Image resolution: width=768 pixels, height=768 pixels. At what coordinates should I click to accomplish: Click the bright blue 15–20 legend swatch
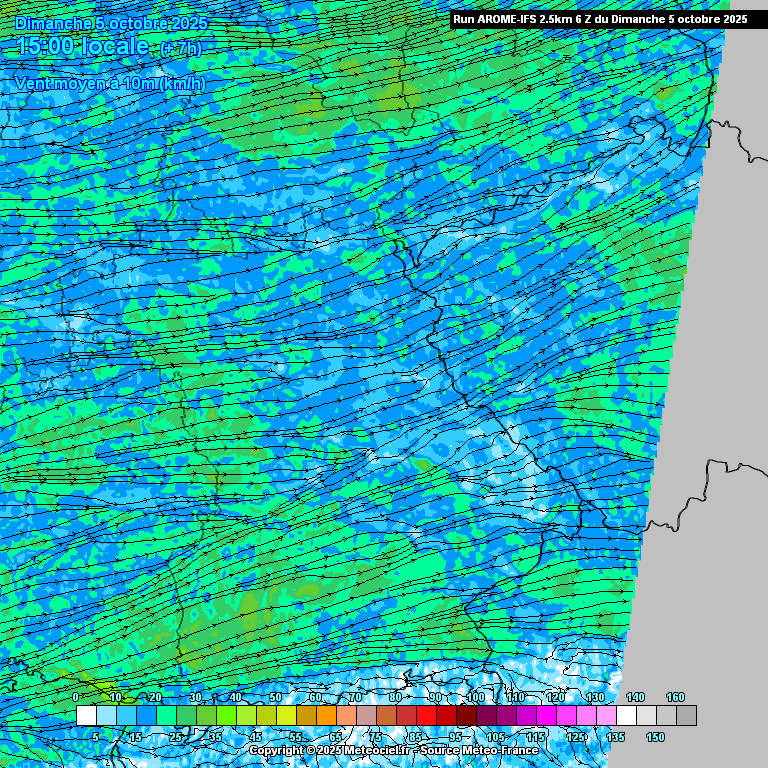pyautogui.click(x=146, y=716)
